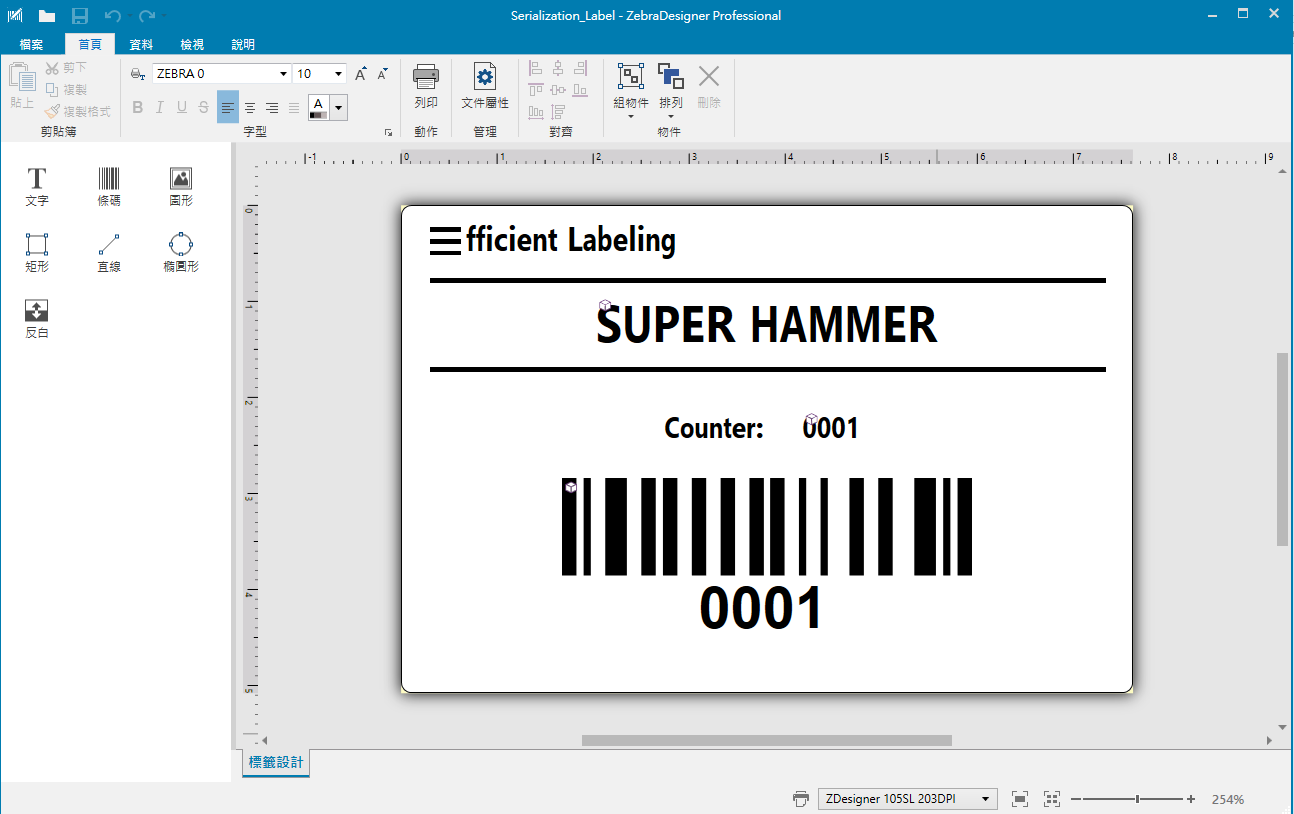
Task: Click the align objects right icon
Action: 581,69
